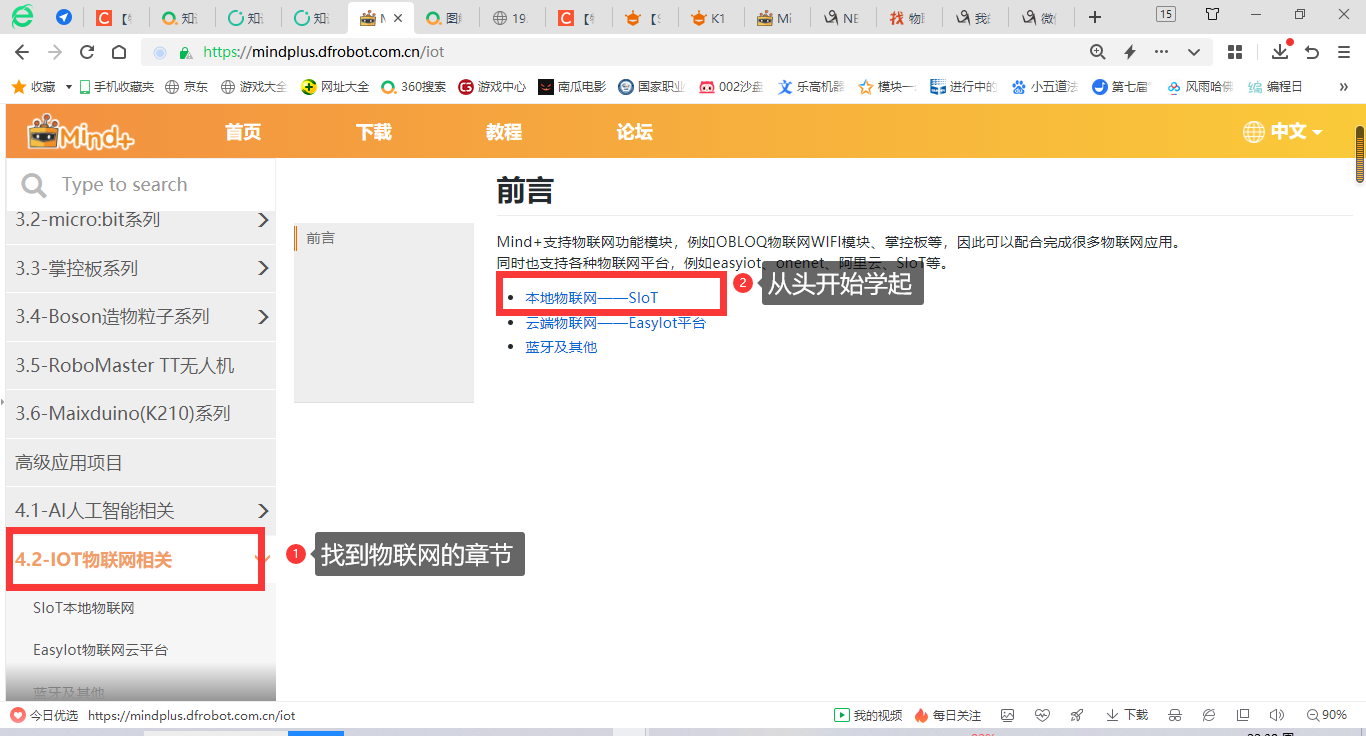Open link 云端物联网——Easylot平台
The image size is (1366, 736).
click(x=616, y=323)
